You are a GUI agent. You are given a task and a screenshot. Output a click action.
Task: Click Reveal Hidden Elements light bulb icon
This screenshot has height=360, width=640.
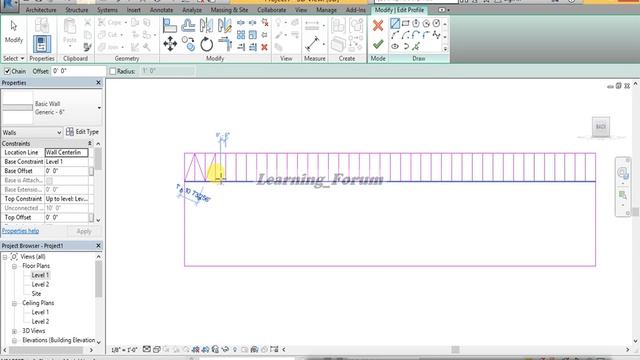pyautogui.click(x=235, y=349)
